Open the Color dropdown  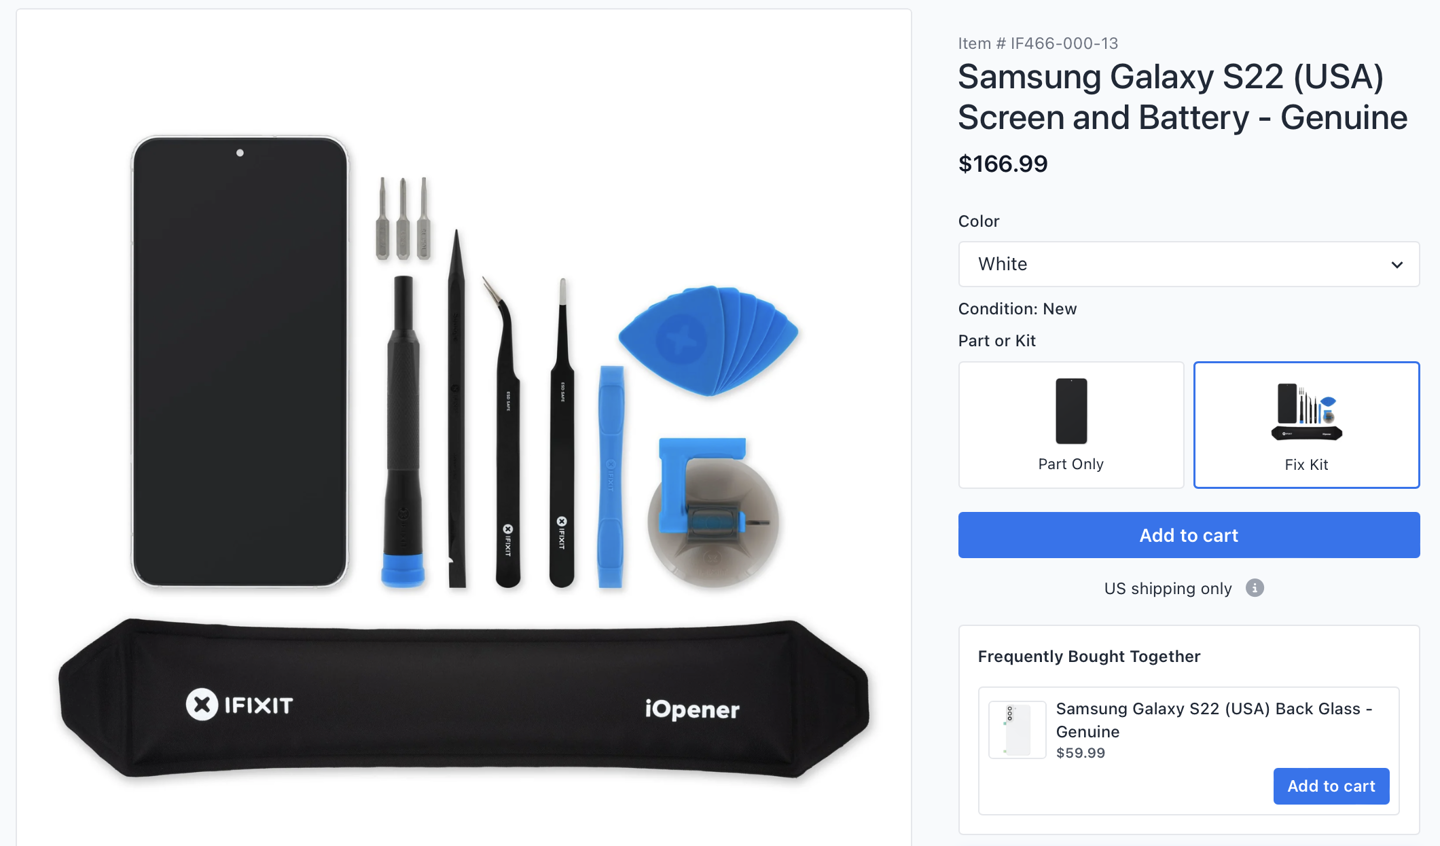(1188, 264)
